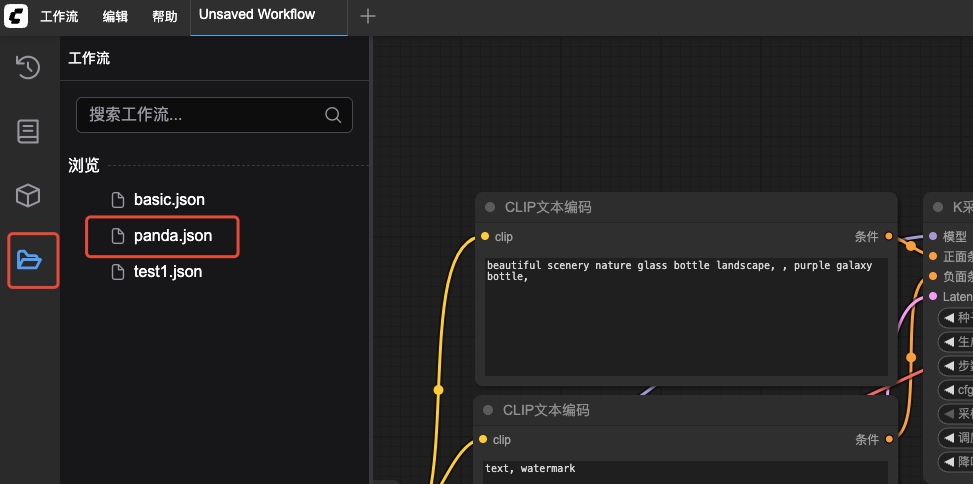Click the upper CLIP文本编码 node title

pos(548,207)
